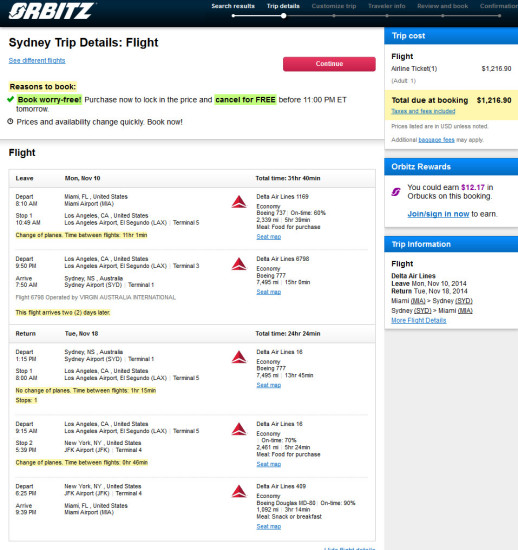This screenshot has width=518, height=550.
Task: Open the Taxes and fees included link
Action: click(423, 111)
